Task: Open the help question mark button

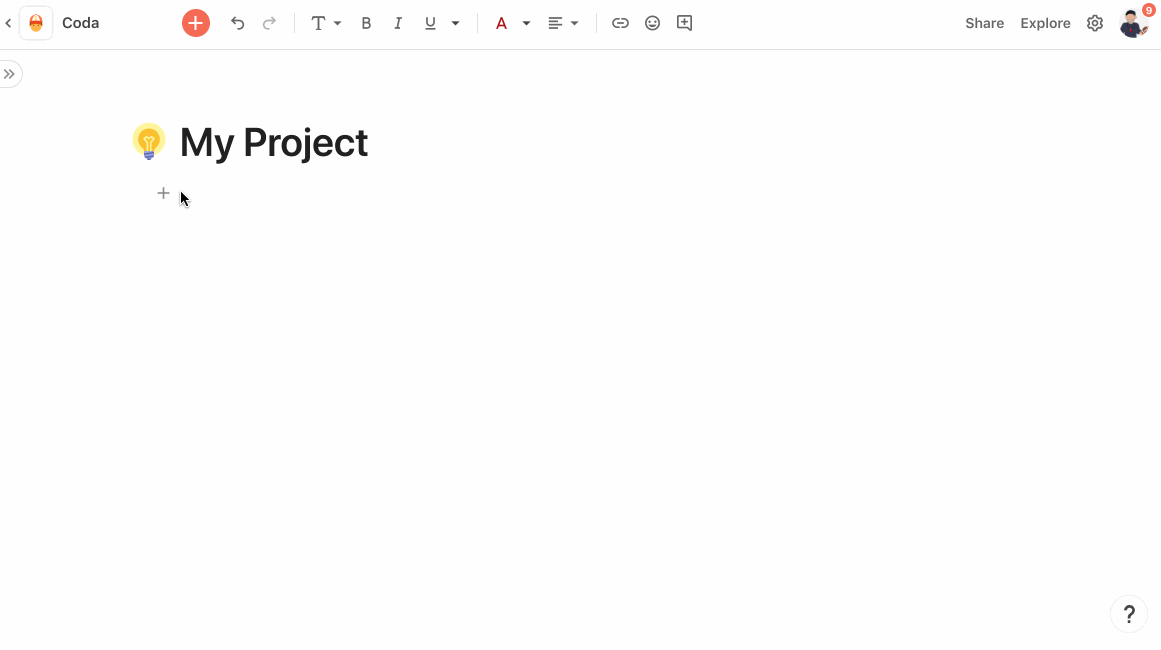Action: tap(1128, 614)
